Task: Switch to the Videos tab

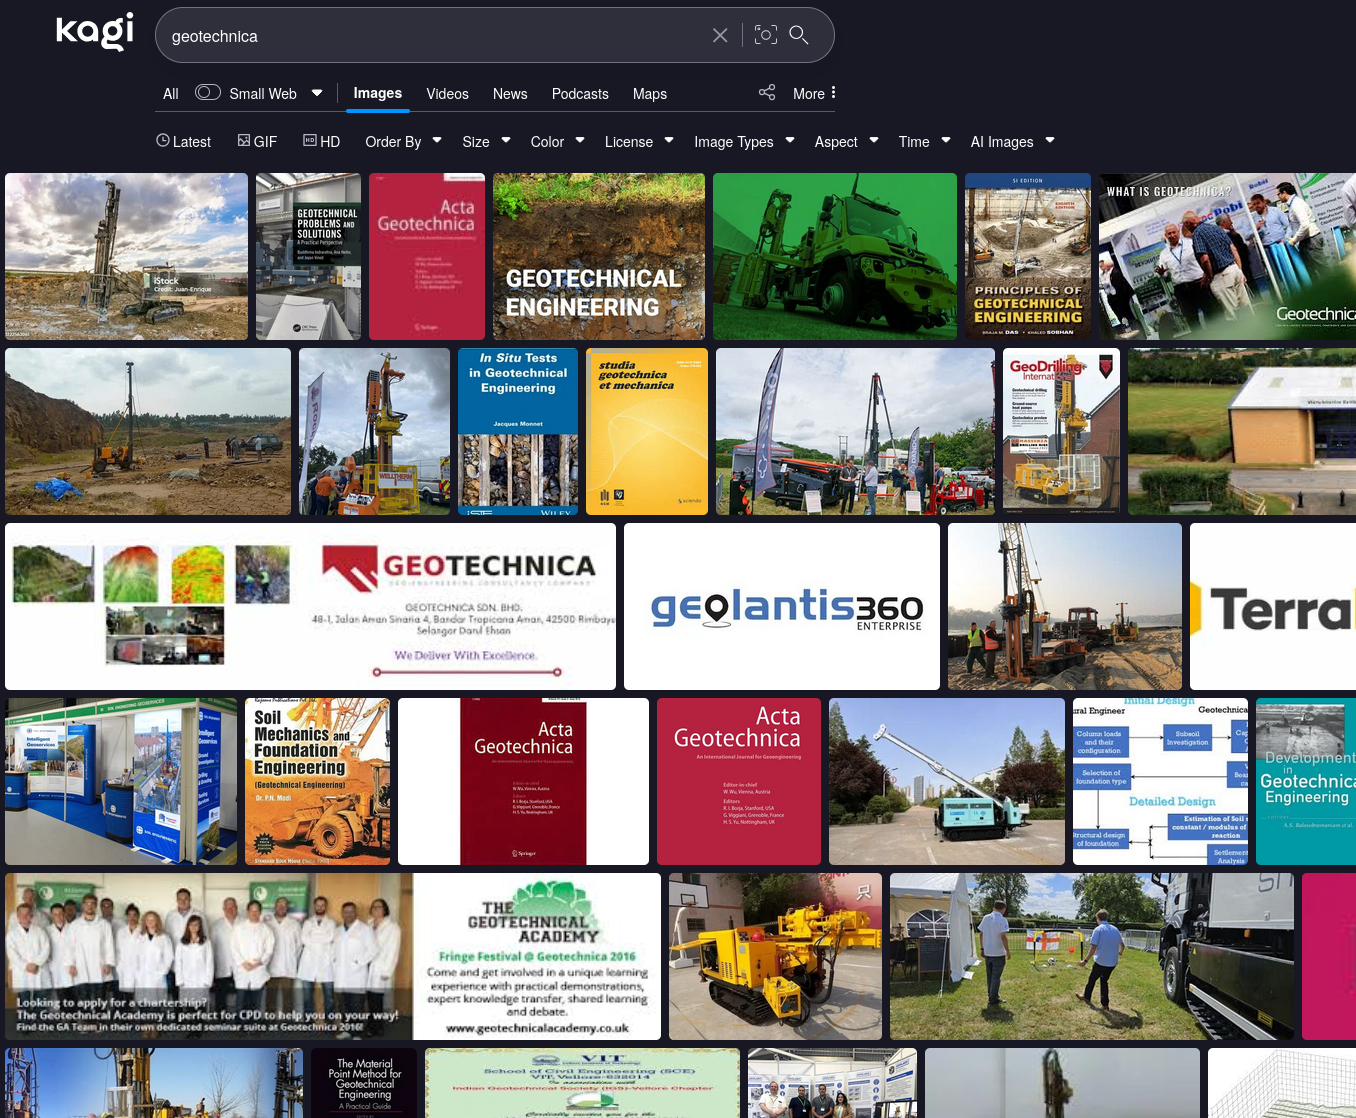Action: [x=447, y=93]
